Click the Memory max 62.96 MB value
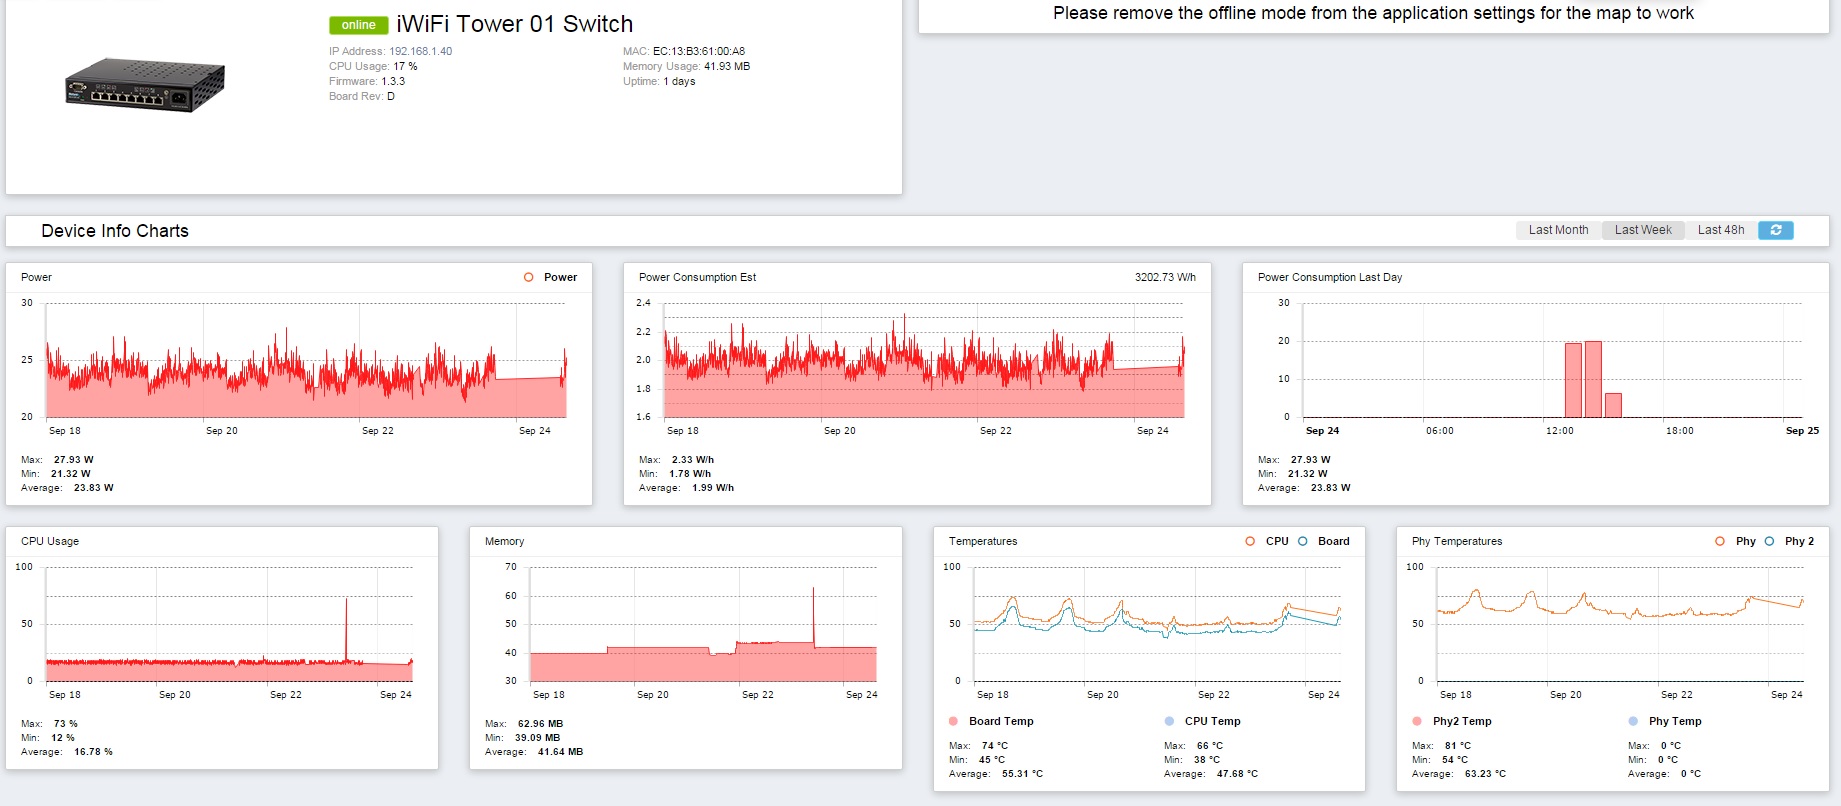 coord(540,724)
